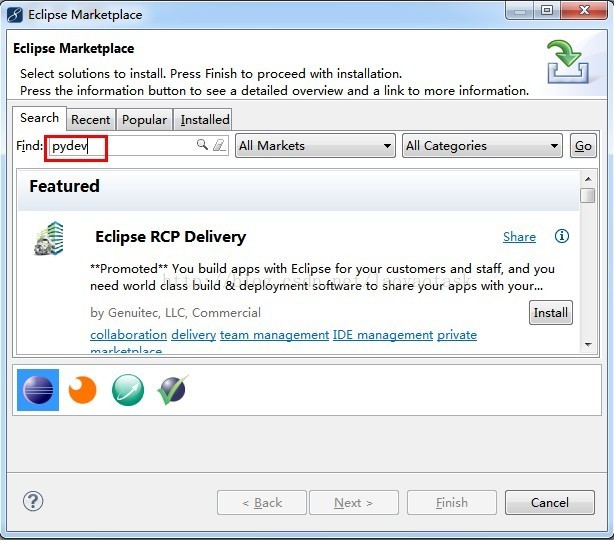Open the All Markets dropdown
This screenshot has height=540, width=614.
[315, 146]
